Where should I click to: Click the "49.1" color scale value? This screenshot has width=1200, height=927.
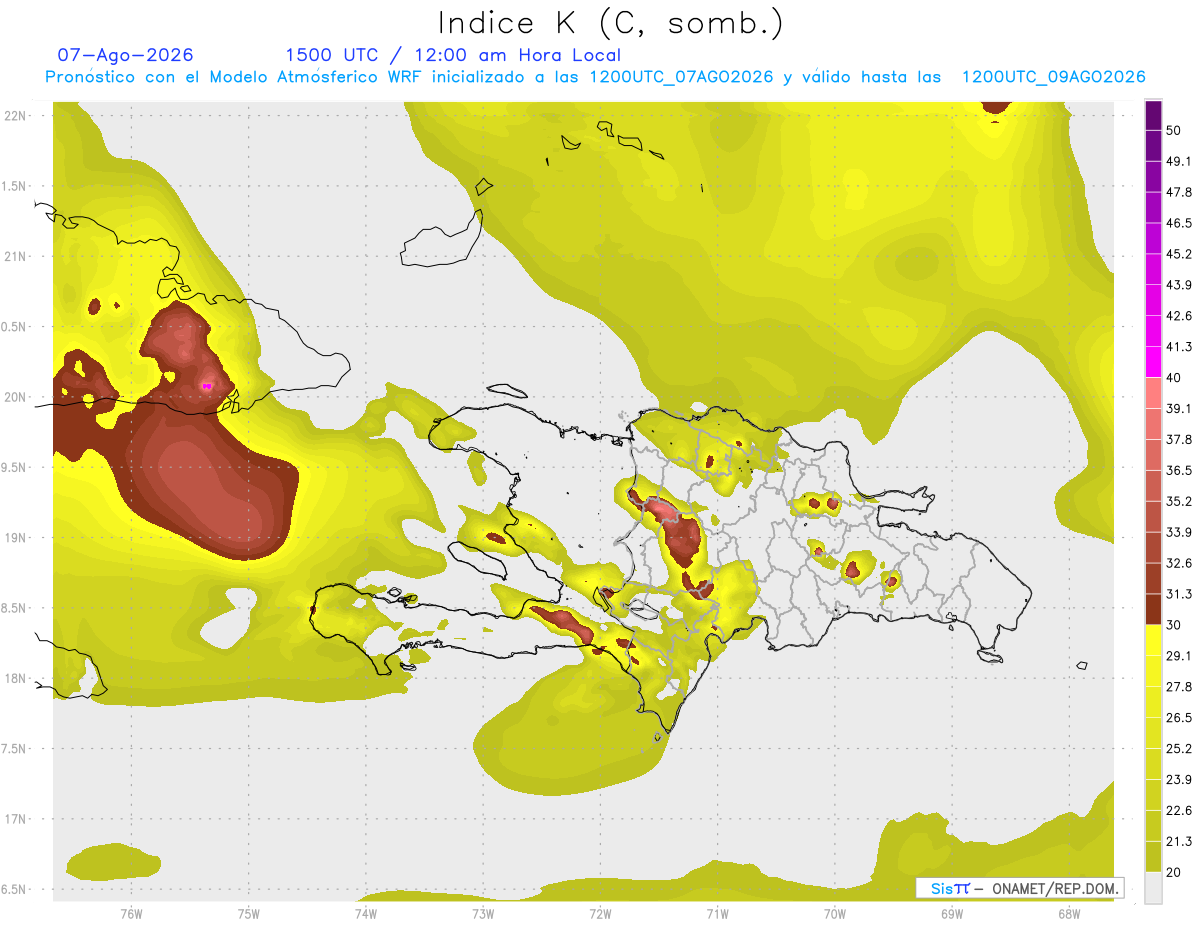pyautogui.click(x=1179, y=161)
